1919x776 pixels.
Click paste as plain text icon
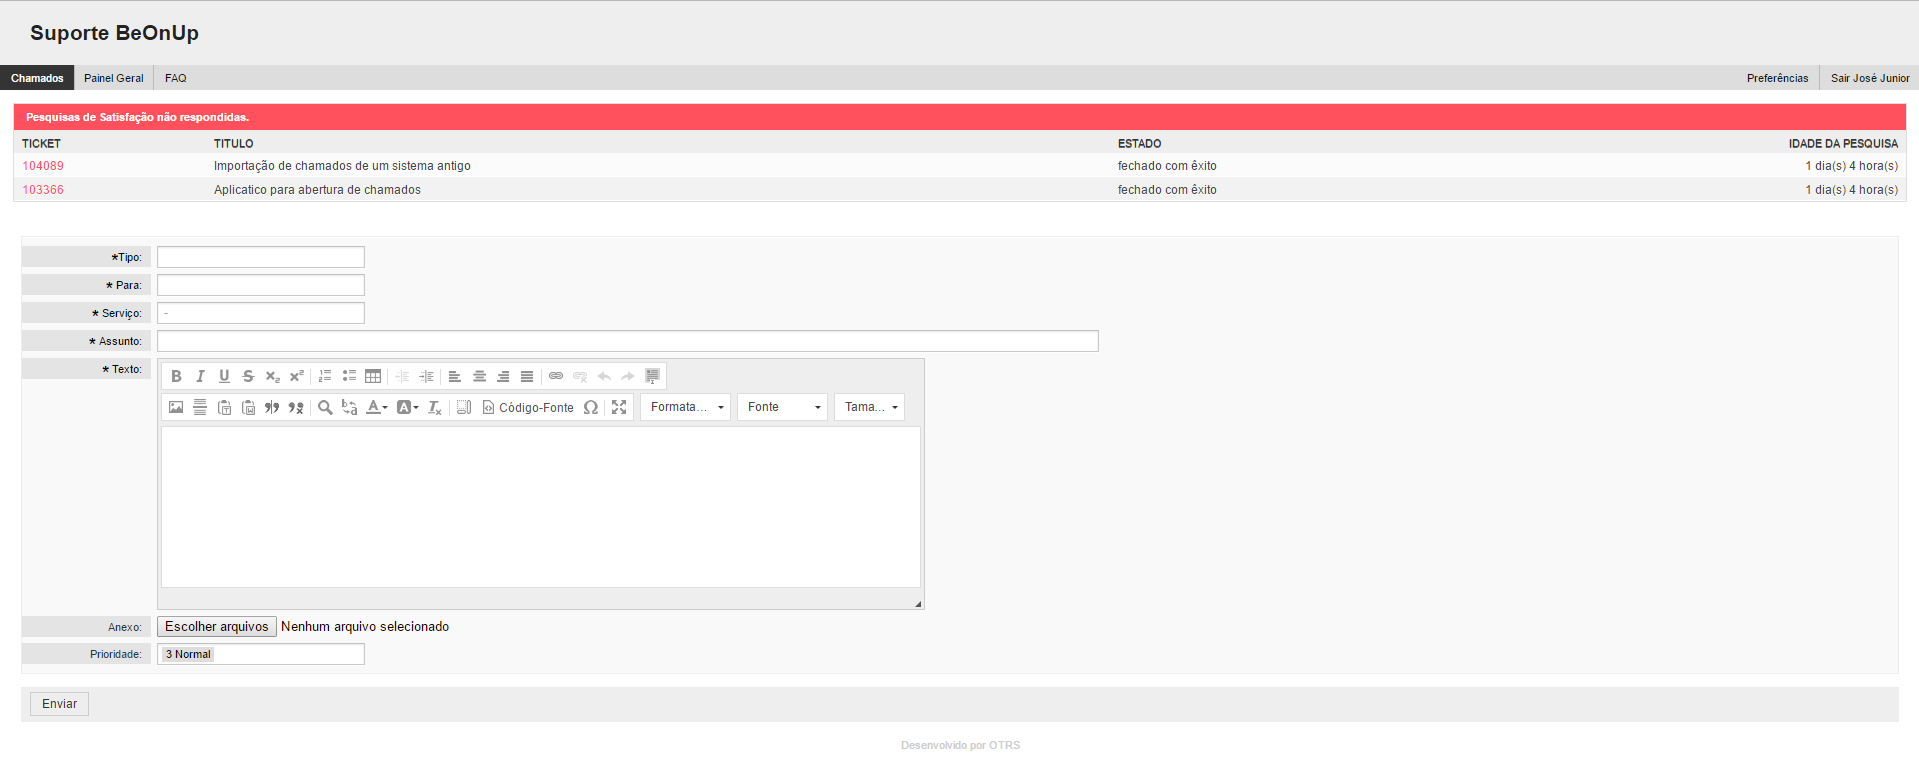tap(224, 407)
